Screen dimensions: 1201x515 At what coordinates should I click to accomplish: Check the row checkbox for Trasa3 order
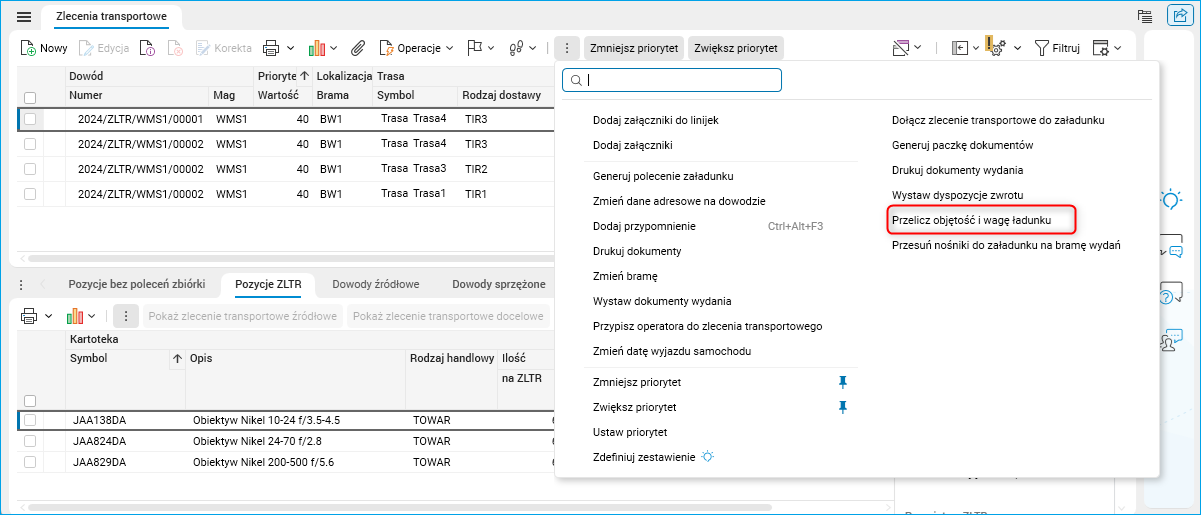pos(30,169)
